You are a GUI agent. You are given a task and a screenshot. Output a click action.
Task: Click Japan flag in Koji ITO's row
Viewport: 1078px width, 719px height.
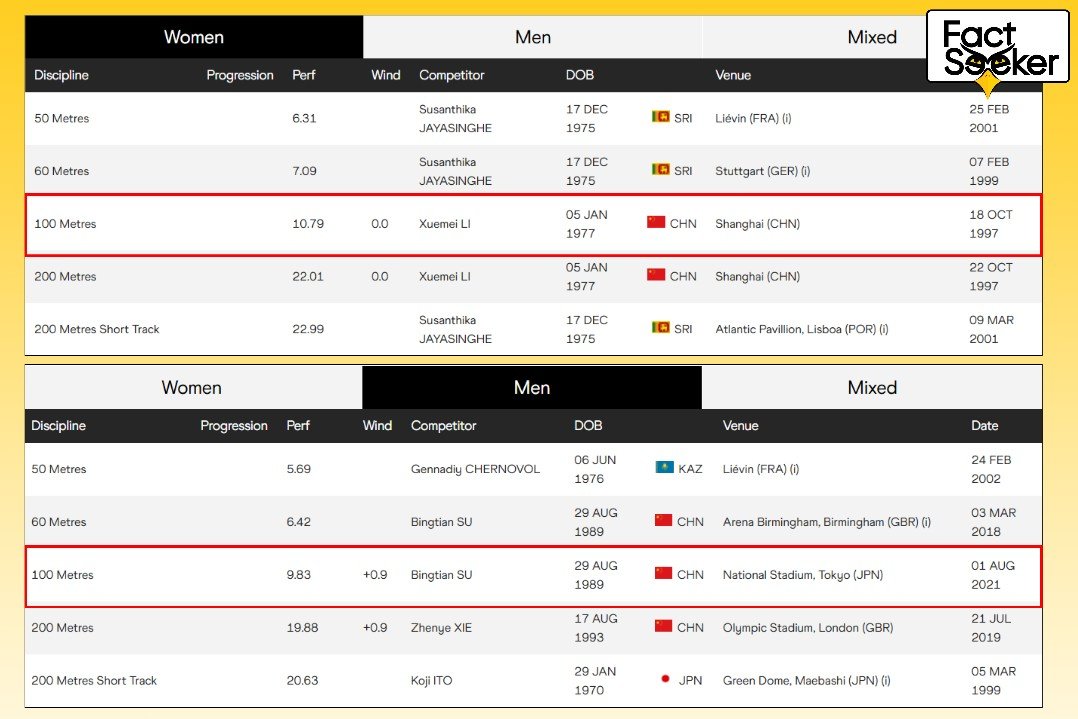pyautogui.click(x=664, y=680)
